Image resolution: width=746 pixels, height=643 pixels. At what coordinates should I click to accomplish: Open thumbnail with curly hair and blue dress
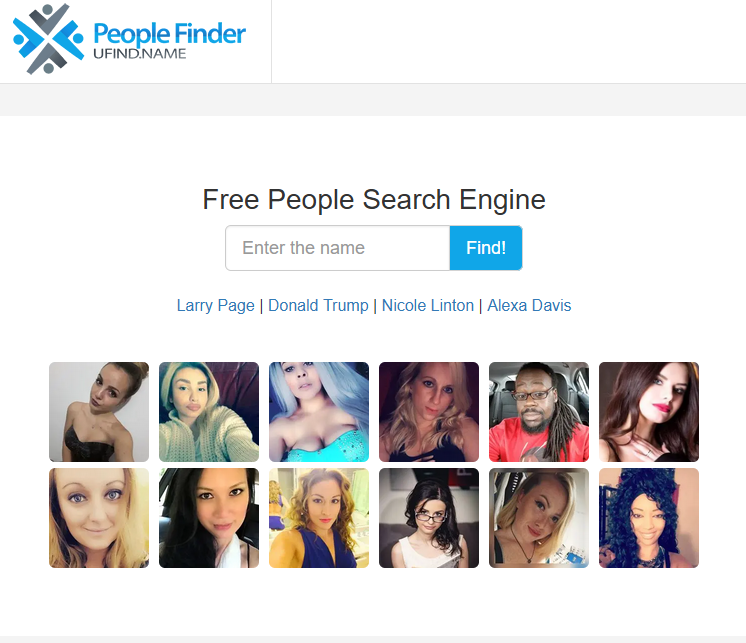(x=319, y=518)
